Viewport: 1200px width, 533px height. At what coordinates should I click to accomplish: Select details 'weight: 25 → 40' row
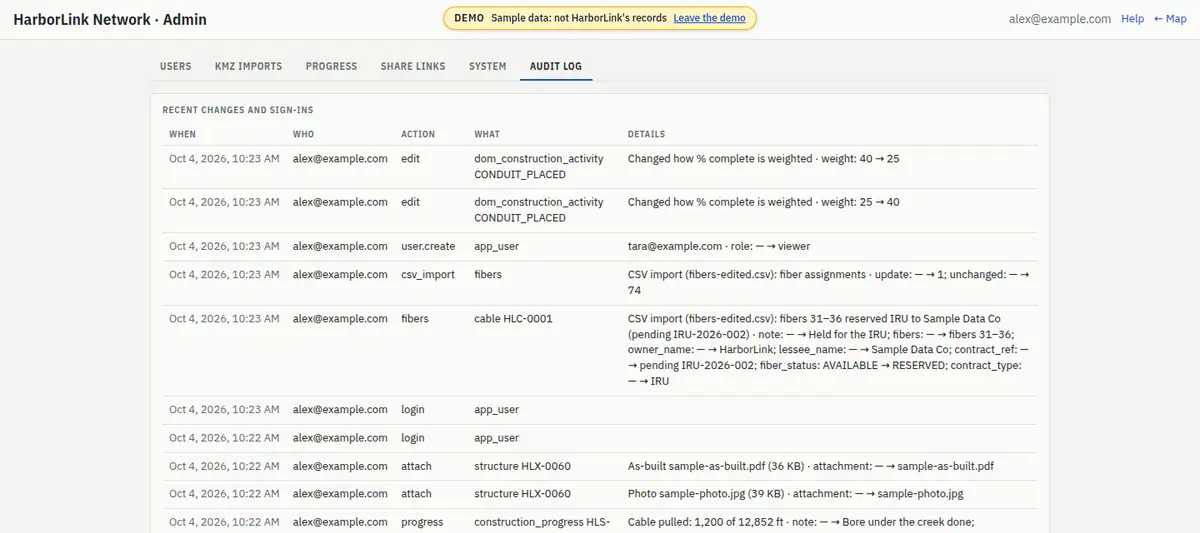coord(600,211)
